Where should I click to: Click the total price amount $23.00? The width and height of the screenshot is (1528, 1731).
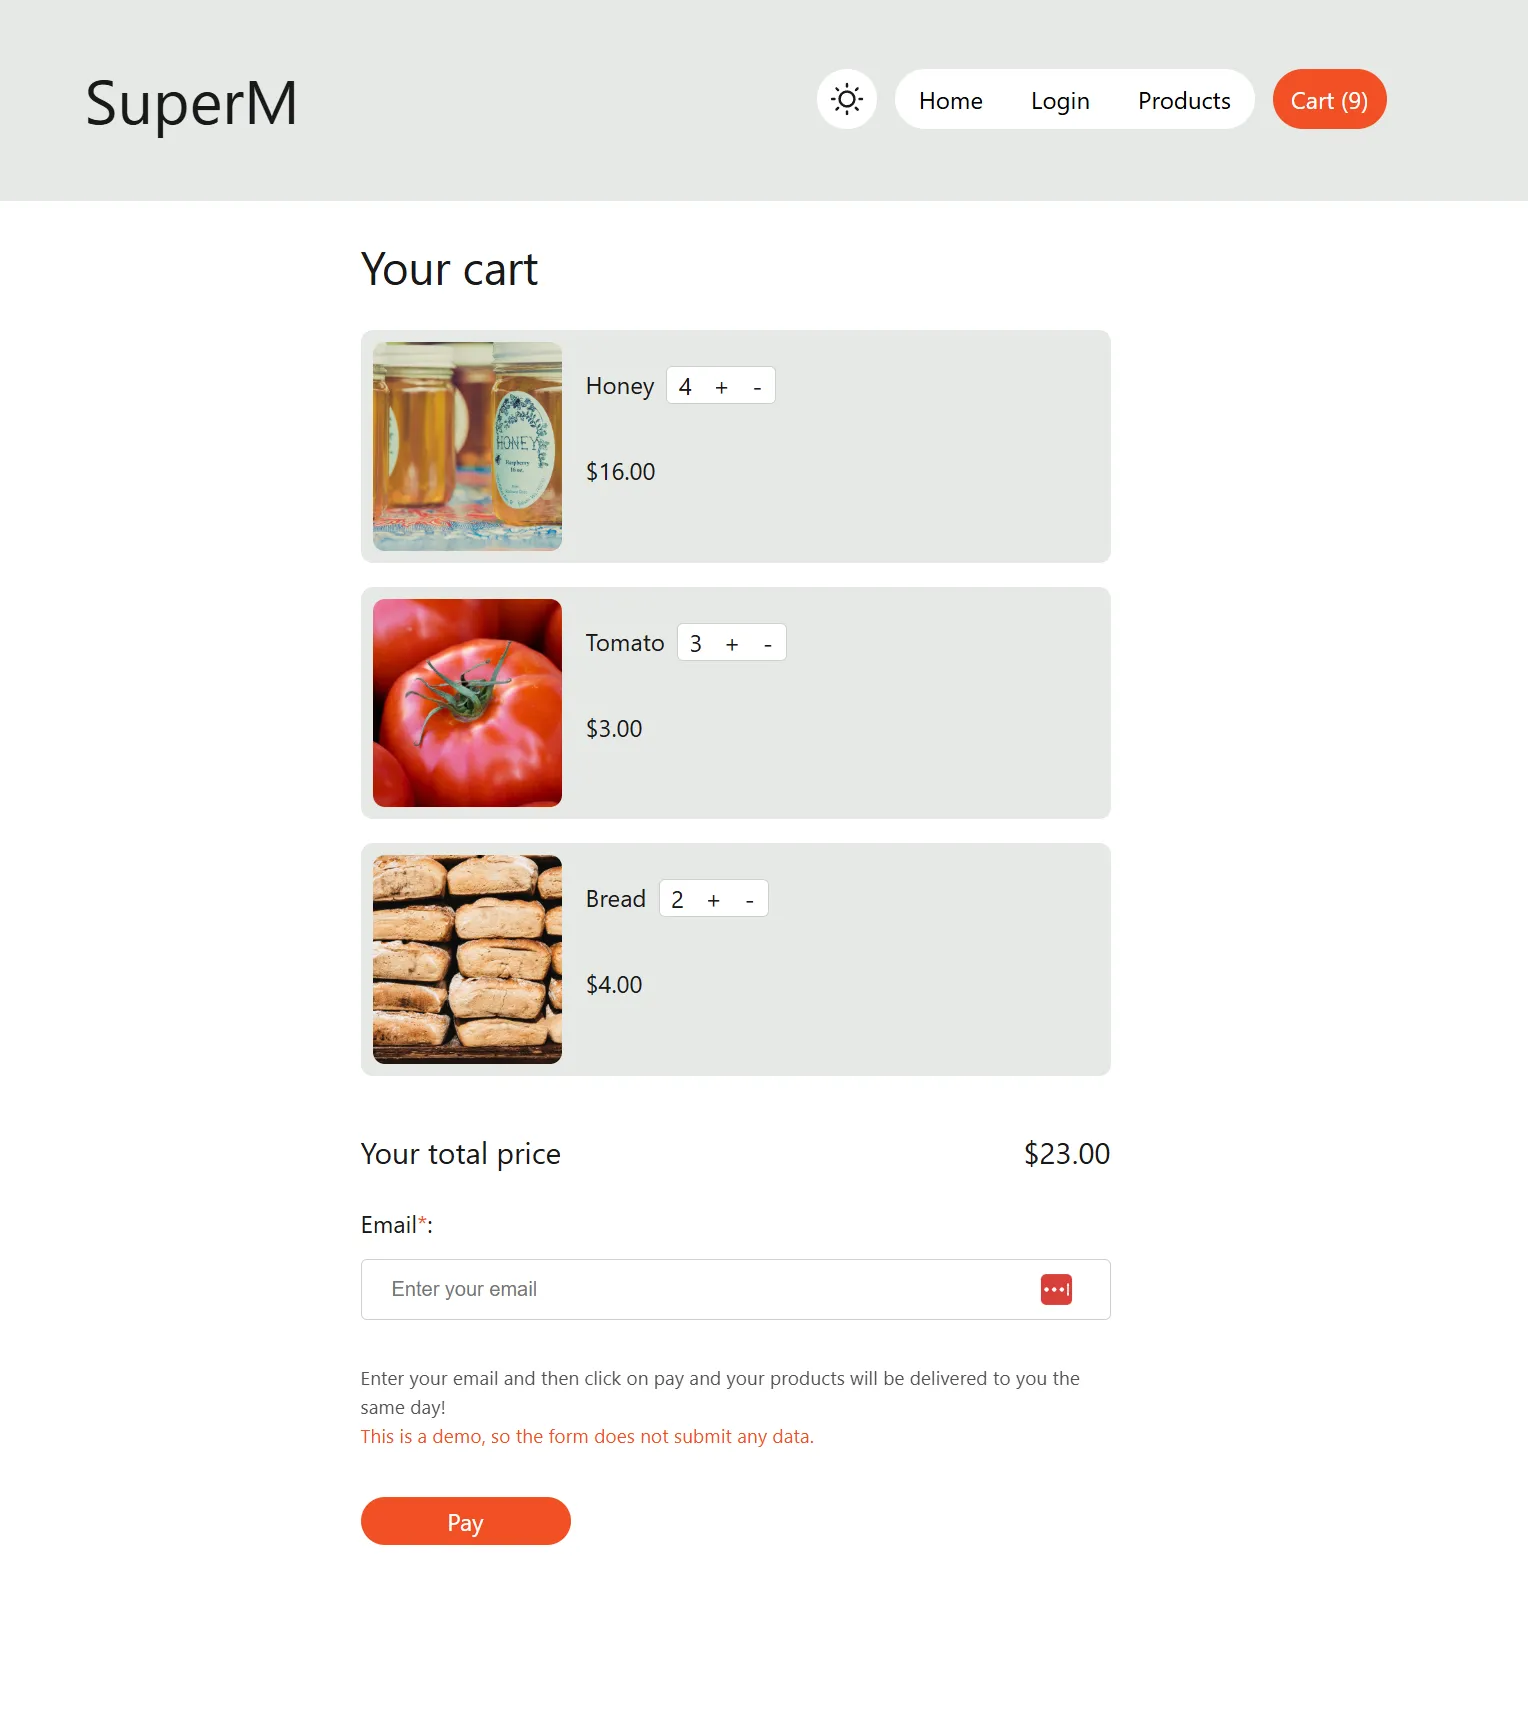point(1065,1153)
